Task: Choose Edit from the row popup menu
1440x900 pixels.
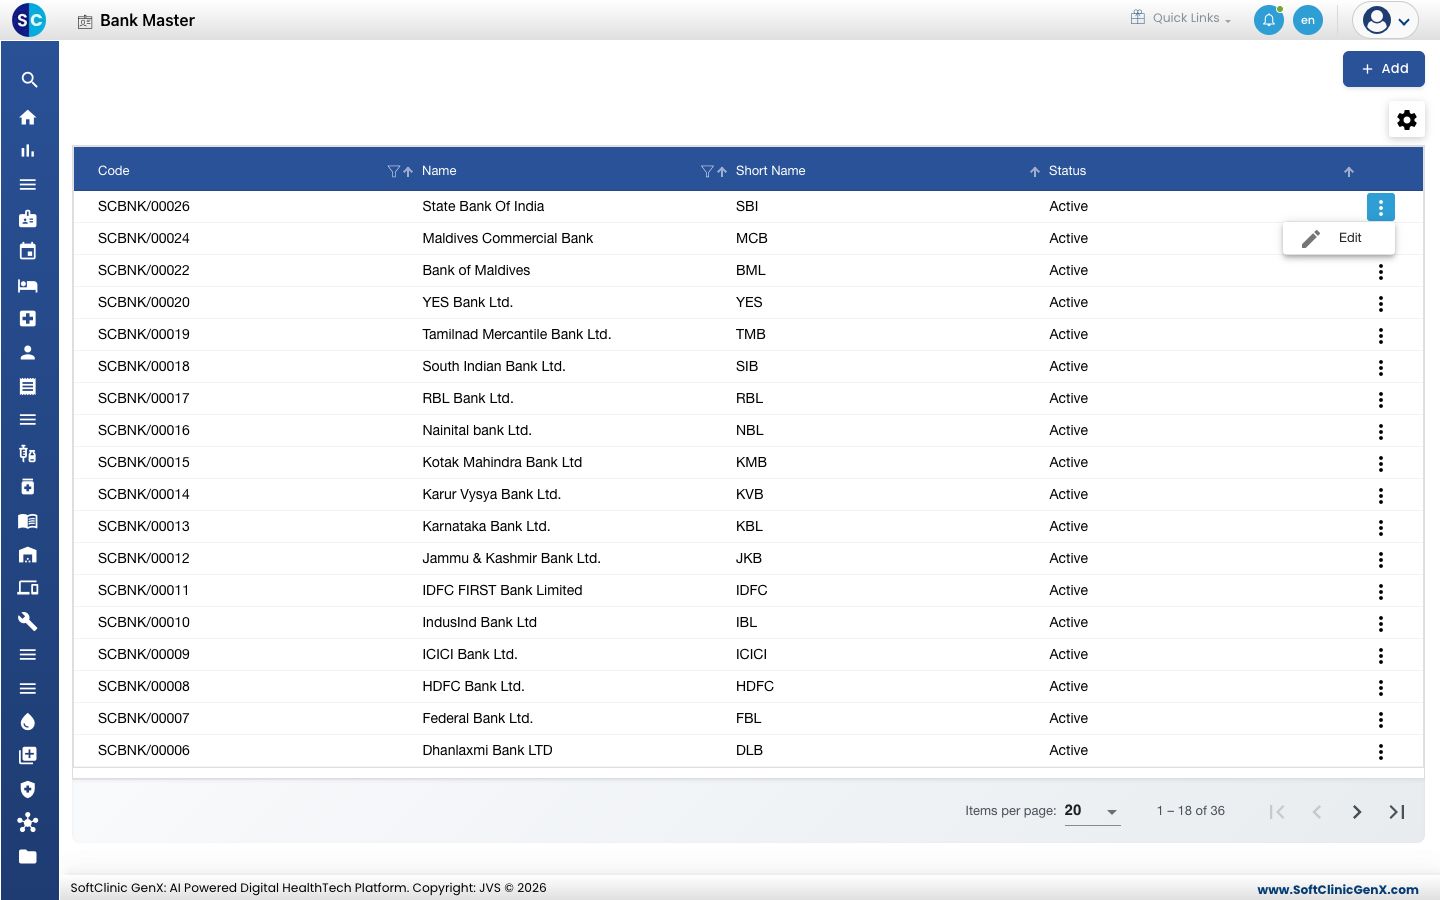Action: (1339, 238)
